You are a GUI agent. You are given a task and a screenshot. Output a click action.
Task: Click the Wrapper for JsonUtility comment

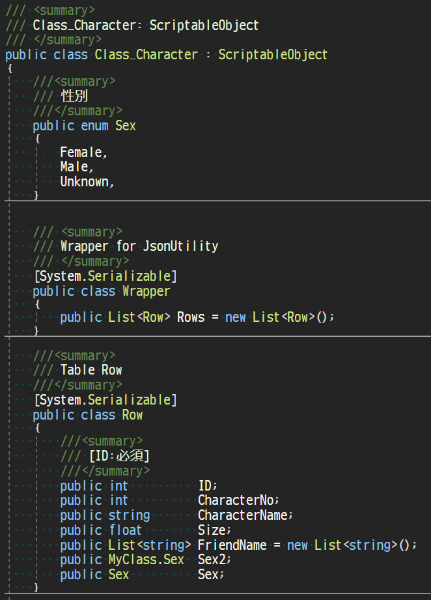(139, 246)
